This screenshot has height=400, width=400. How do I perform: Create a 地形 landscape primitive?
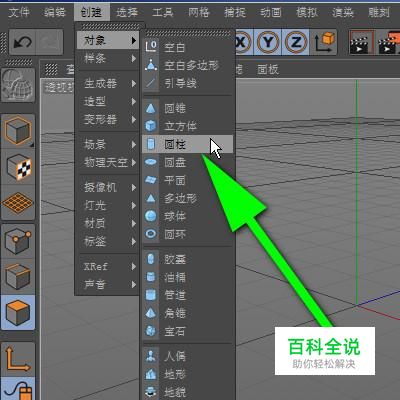click(x=187, y=374)
